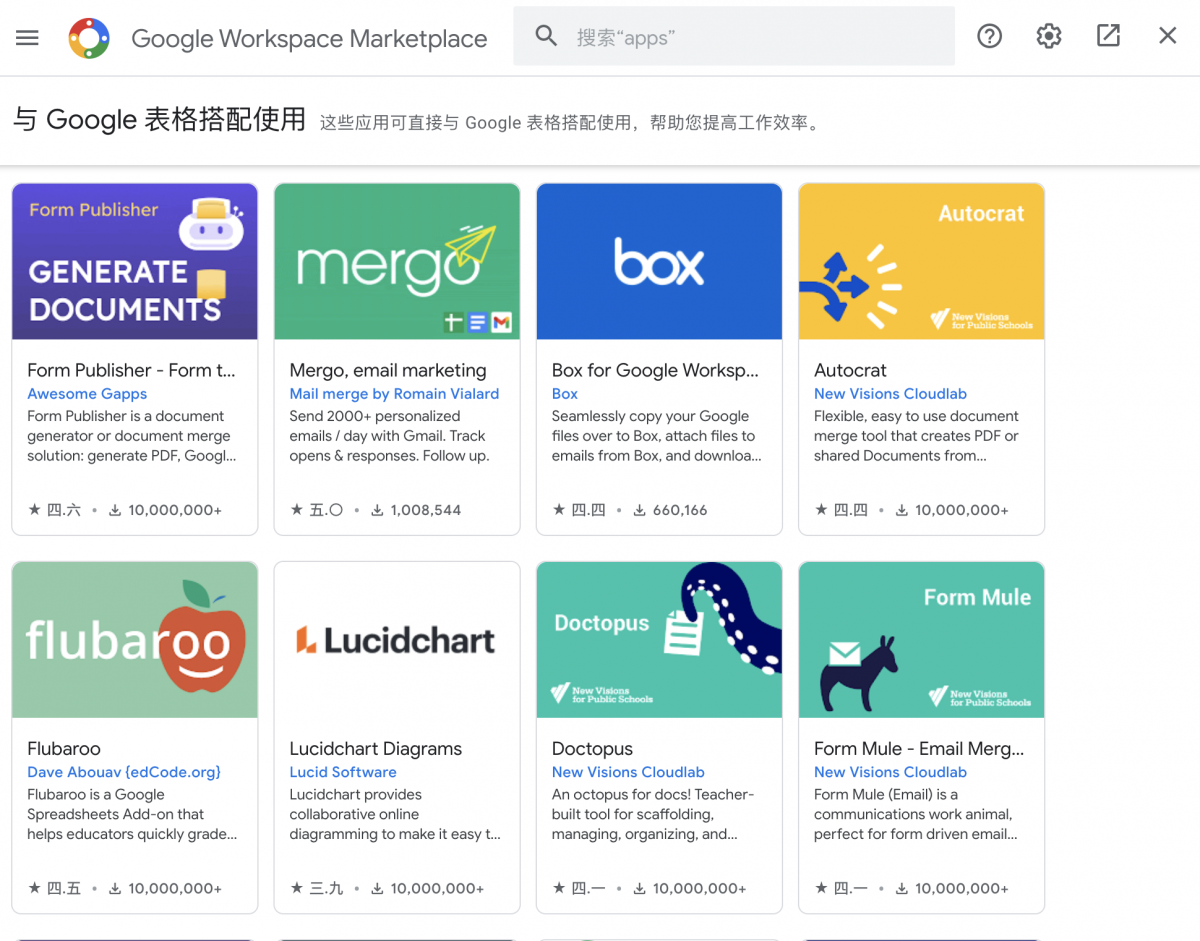Visit the Box developer link
Image resolution: width=1200 pixels, height=941 pixels.
[565, 394]
